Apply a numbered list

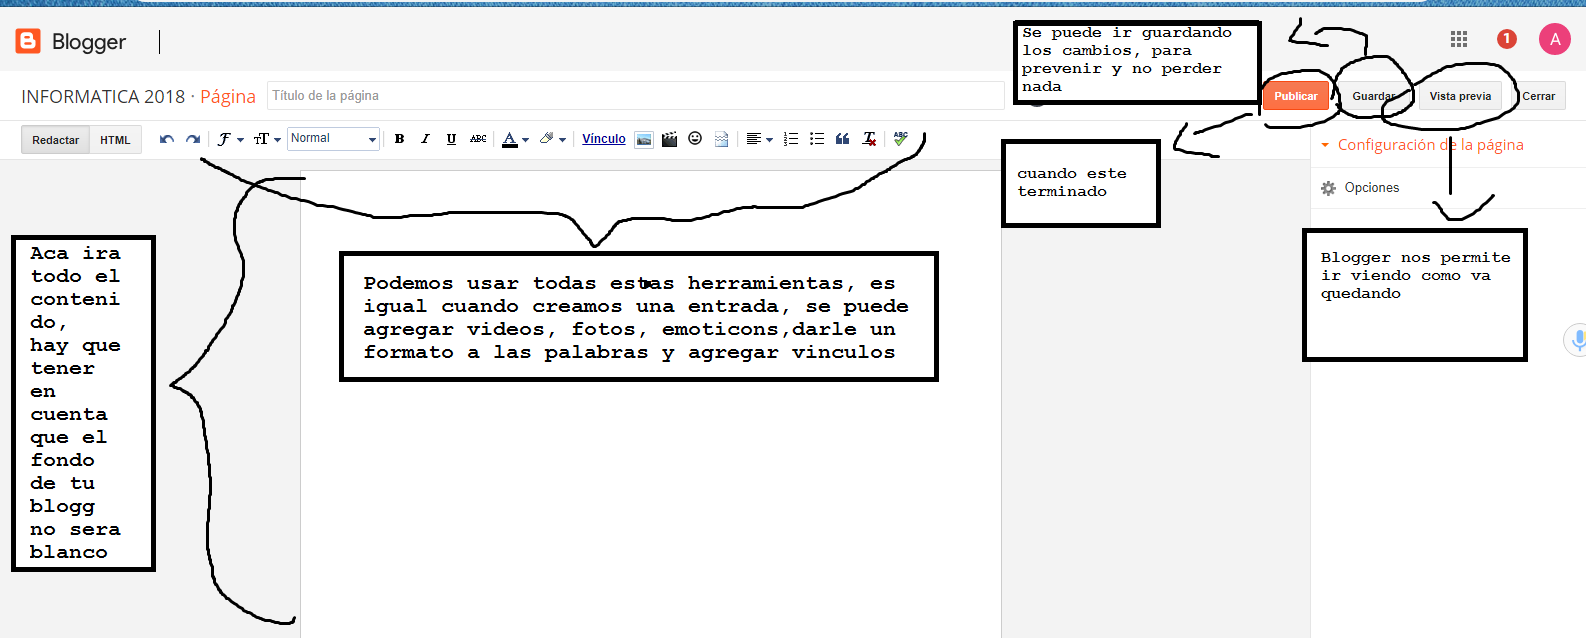(x=791, y=139)
